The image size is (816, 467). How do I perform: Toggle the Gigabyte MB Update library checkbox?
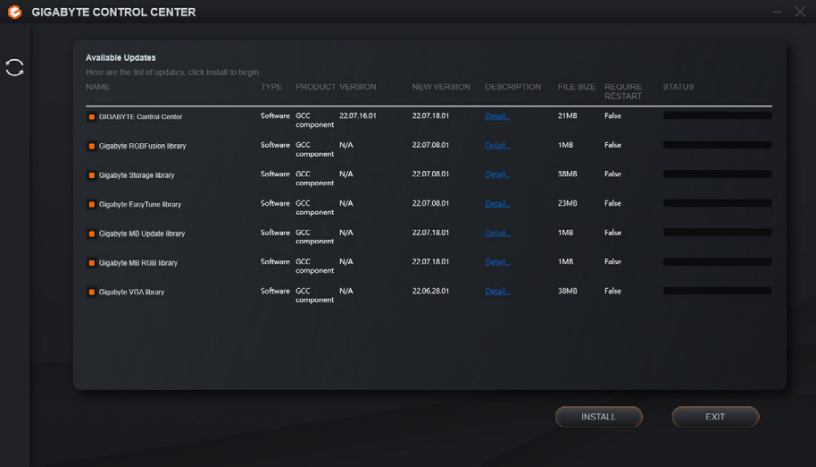point(92,233)
